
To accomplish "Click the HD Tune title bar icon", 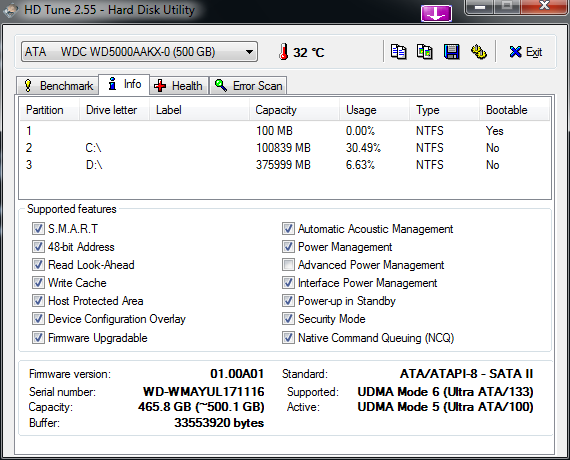I will click(x=11, y=10).
